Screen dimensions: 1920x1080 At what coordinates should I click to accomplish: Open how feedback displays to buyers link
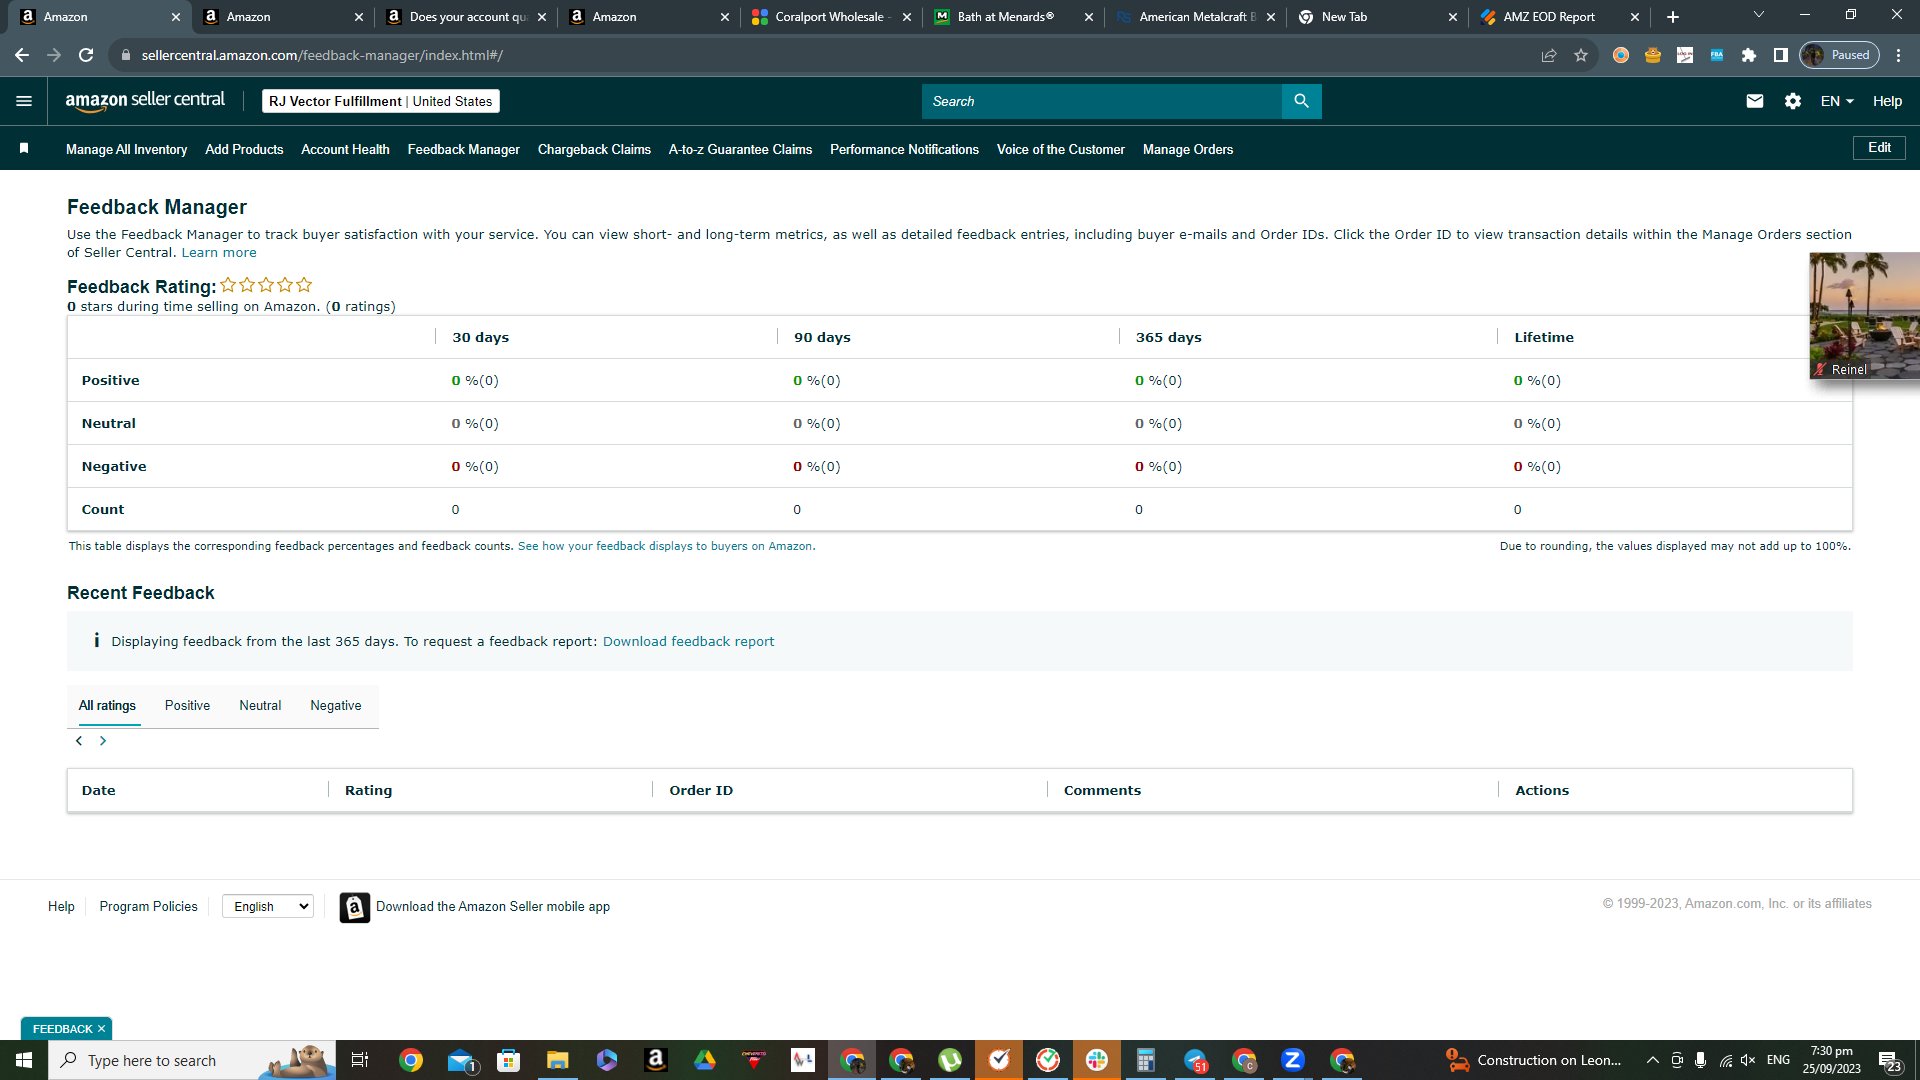point(666,546)
